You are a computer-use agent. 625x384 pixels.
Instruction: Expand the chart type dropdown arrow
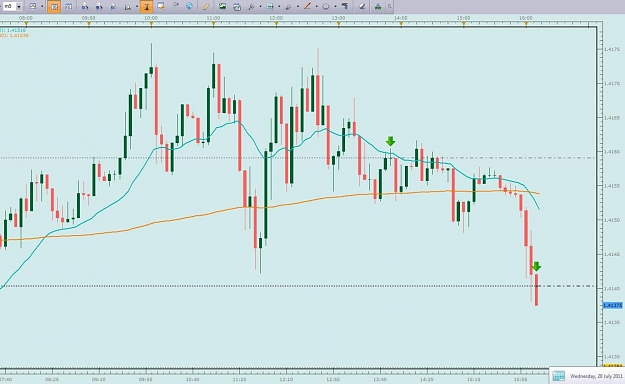pyautogui.click(x=42, y=6)
